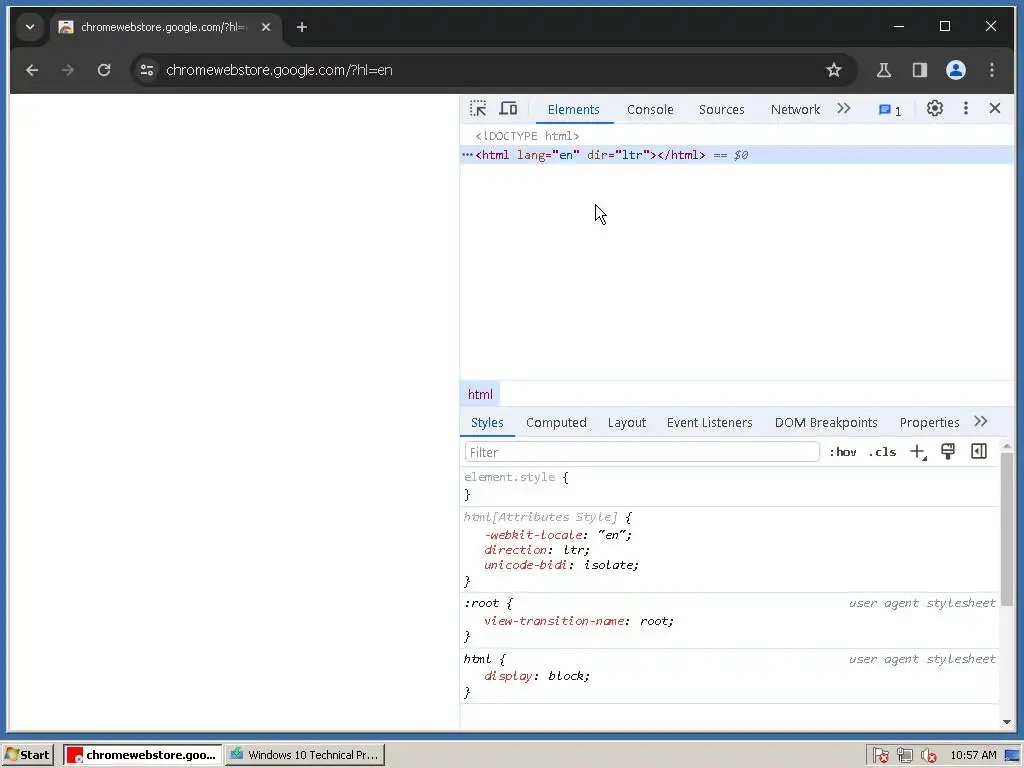
Task: Switch to Windows 10 Technical Preview taskbar button
Action: coord(305,755)
